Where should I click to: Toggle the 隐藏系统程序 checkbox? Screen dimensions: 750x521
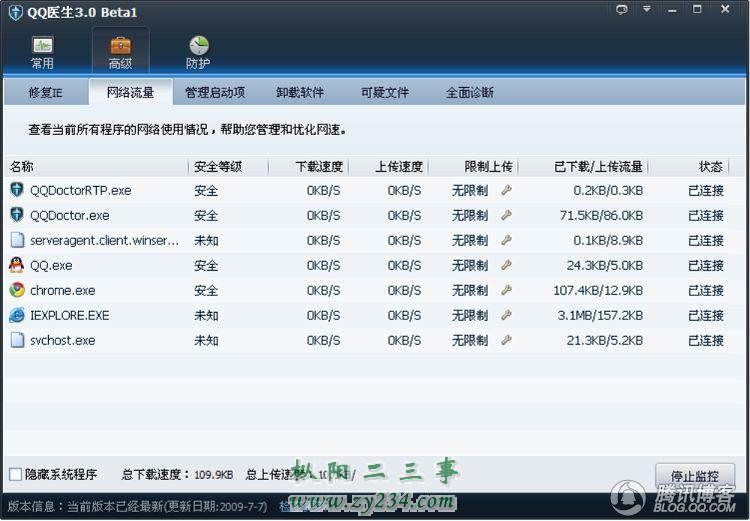pos(15,474)
